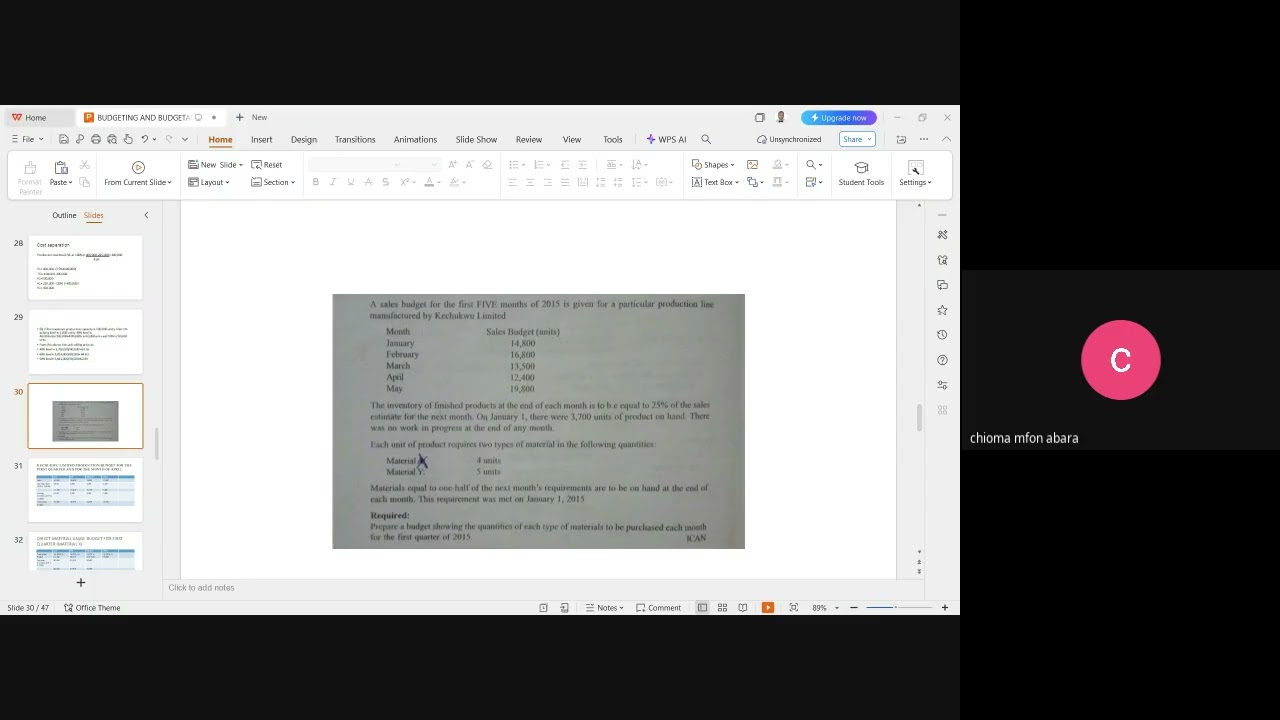Open the Design ribbon tab
The height and width of the screenshot is (720, 1280).
pyautogui.click(x=304, y=140)
